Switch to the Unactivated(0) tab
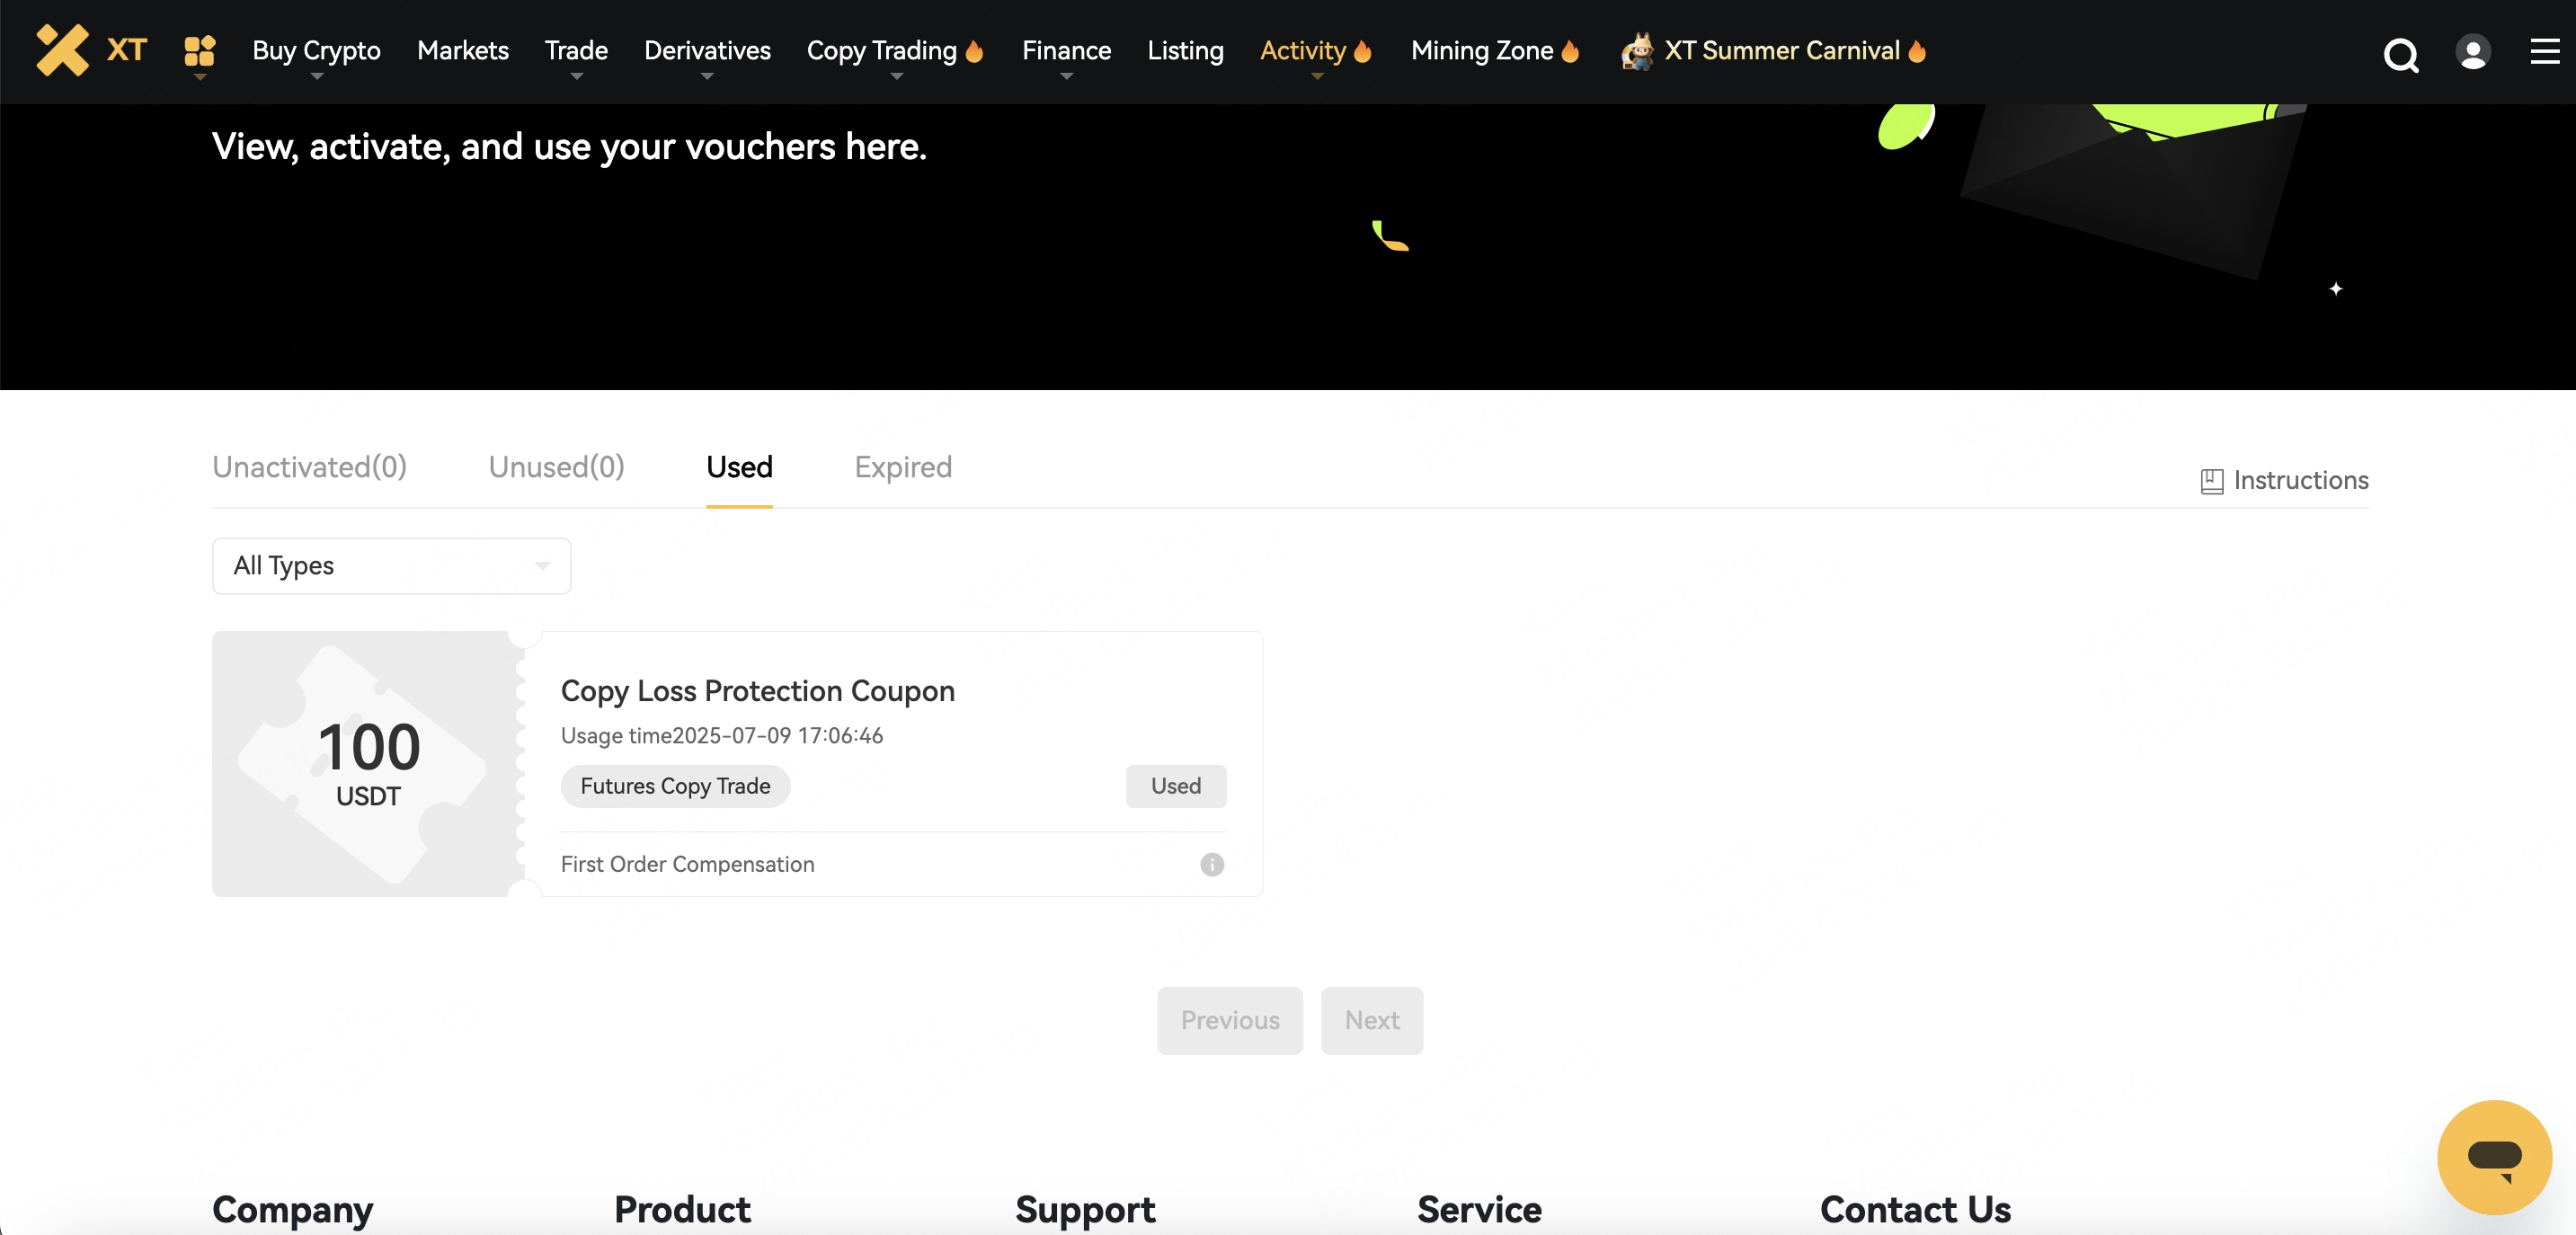The height and width of the screenshot is (1235, 2576). click(309, 467)
